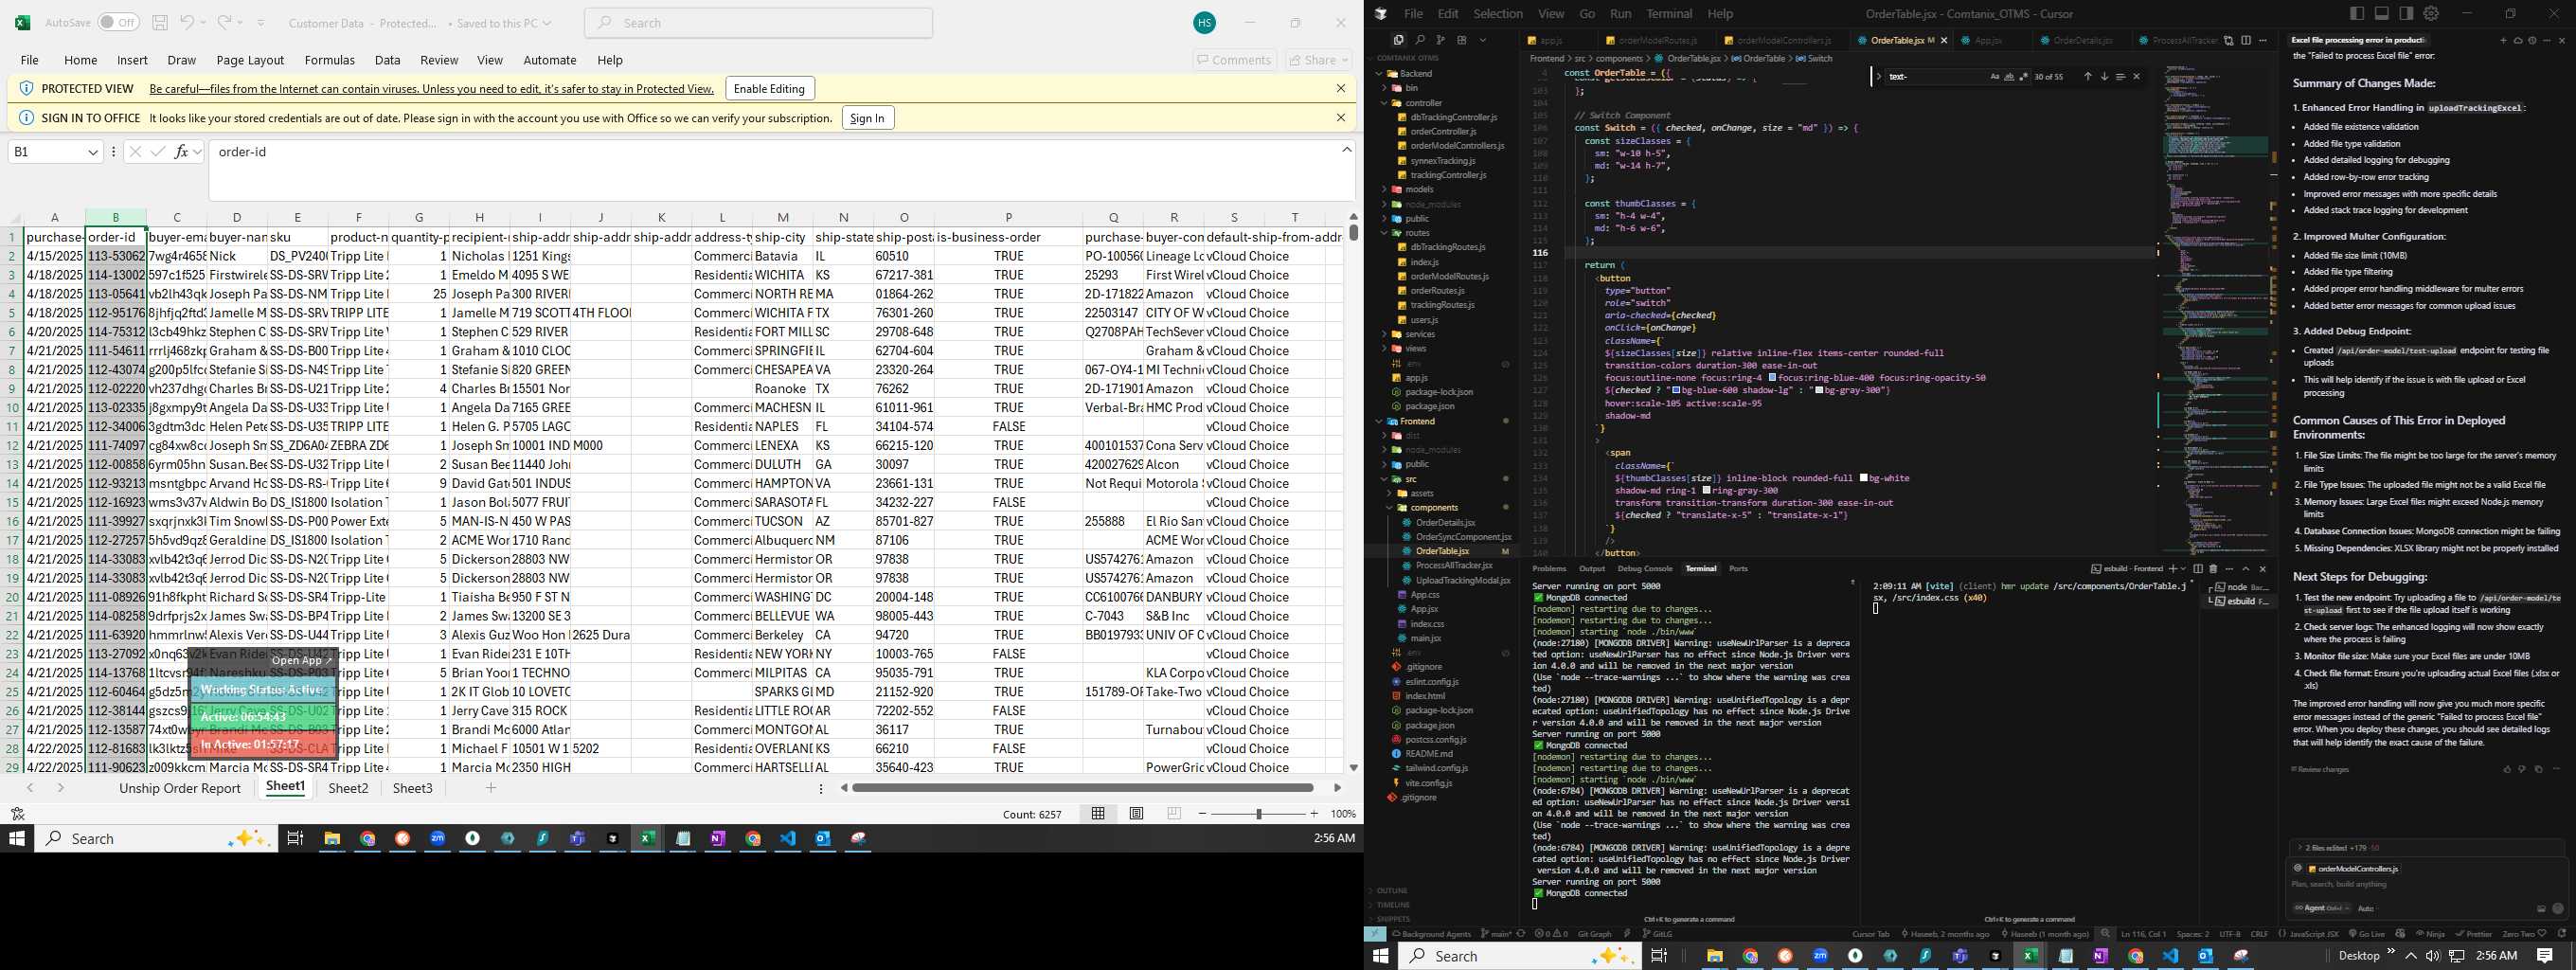Click the Select All corner of the worksheet
This screenshot has width=2576, height=970.
click(15, 217)
